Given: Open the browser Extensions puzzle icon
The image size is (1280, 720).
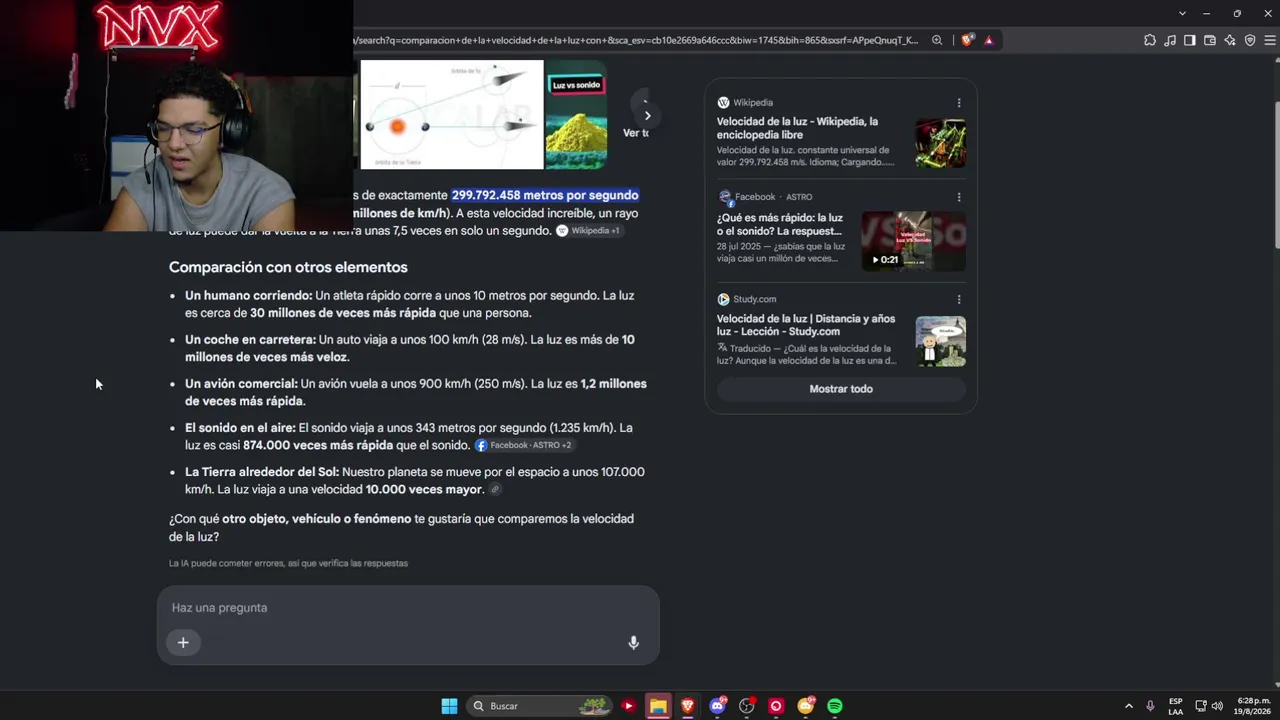Looking at the screenshot, I should pos(1150,40).
